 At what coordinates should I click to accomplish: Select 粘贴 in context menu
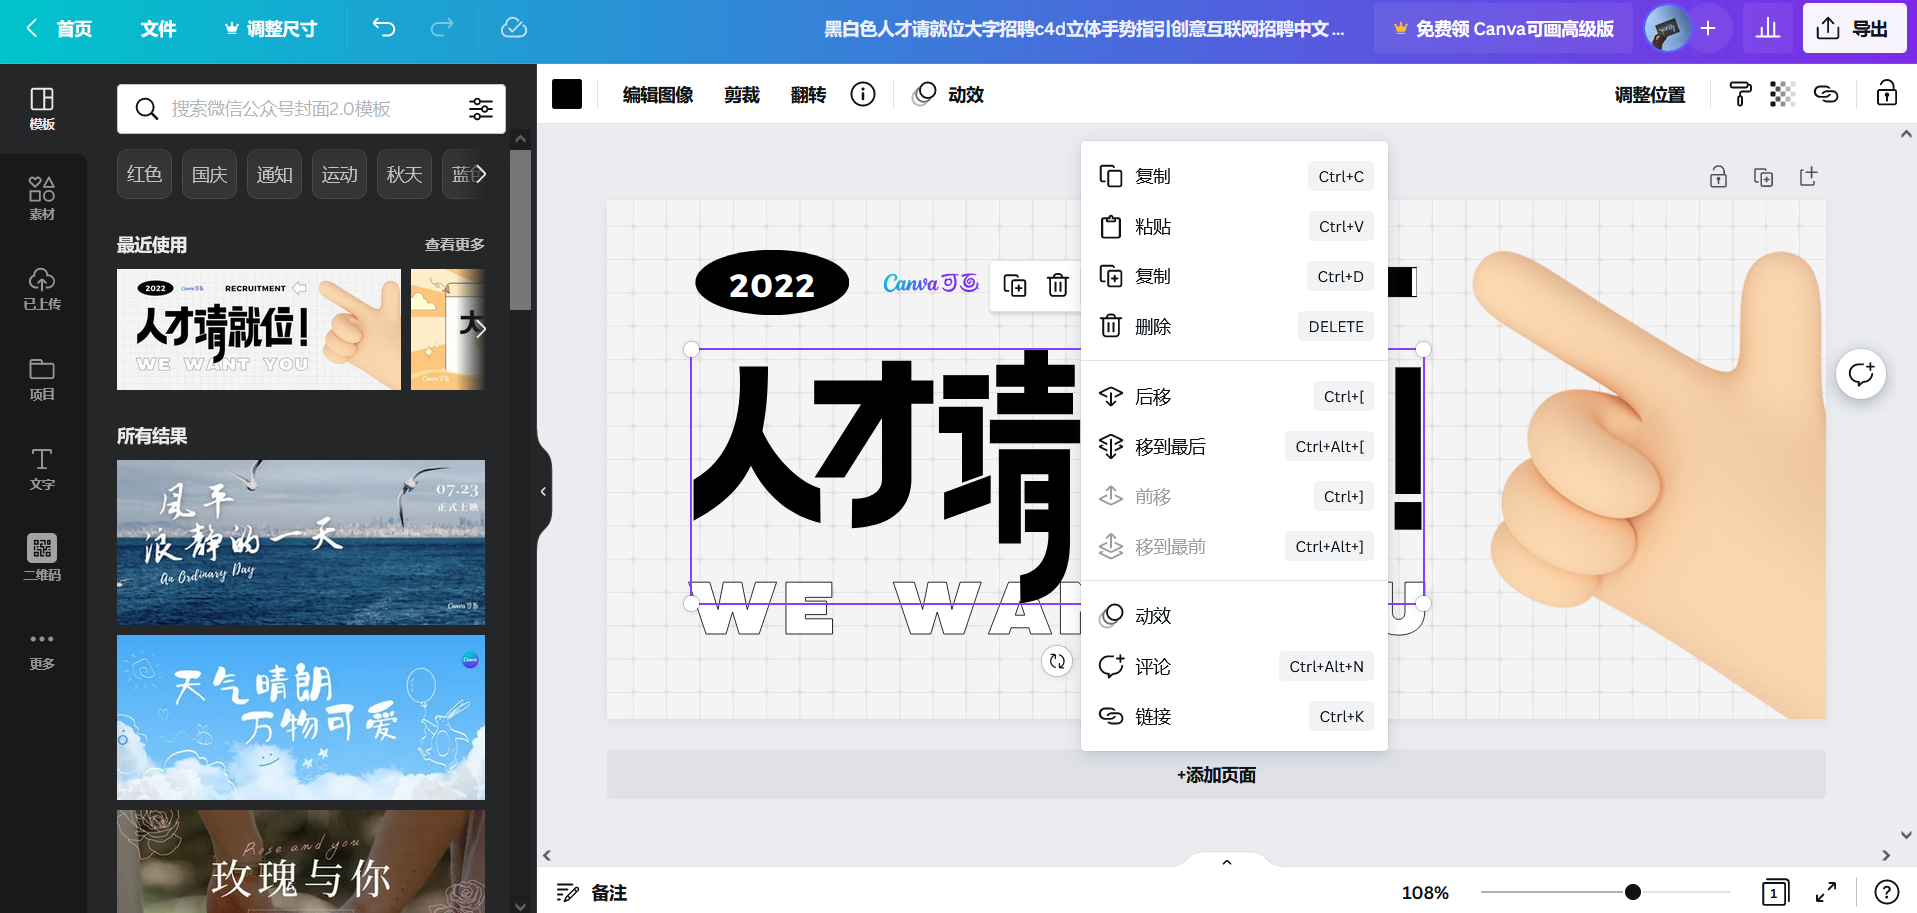coord(1234,227)
